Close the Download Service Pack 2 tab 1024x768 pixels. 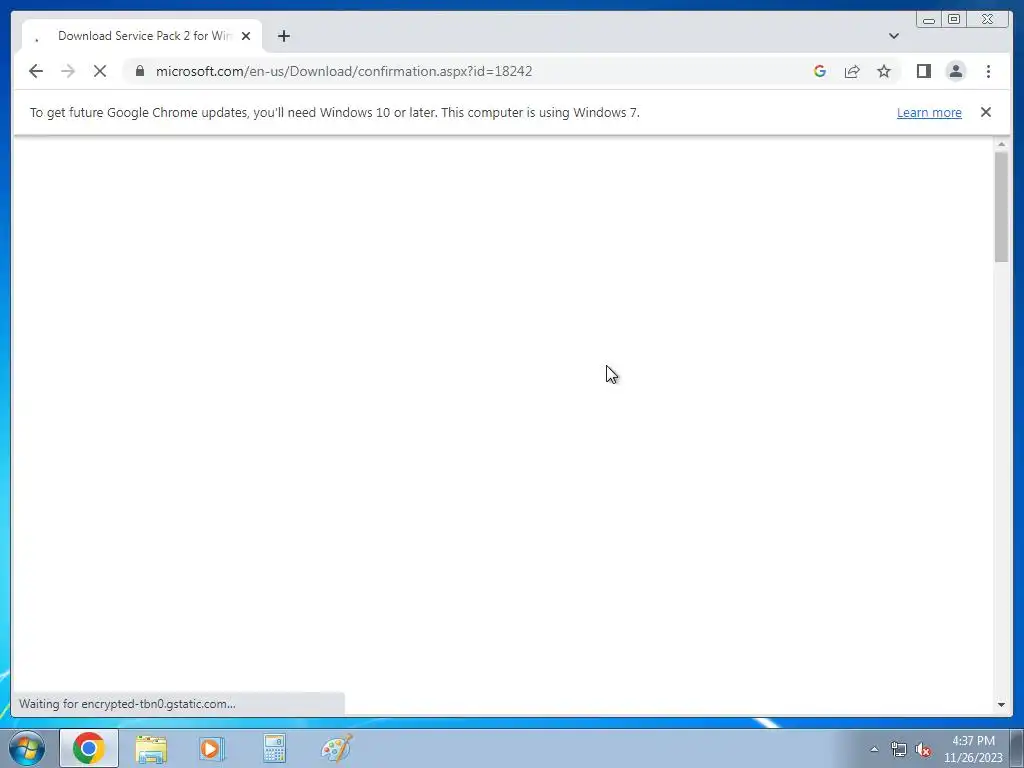246,36
